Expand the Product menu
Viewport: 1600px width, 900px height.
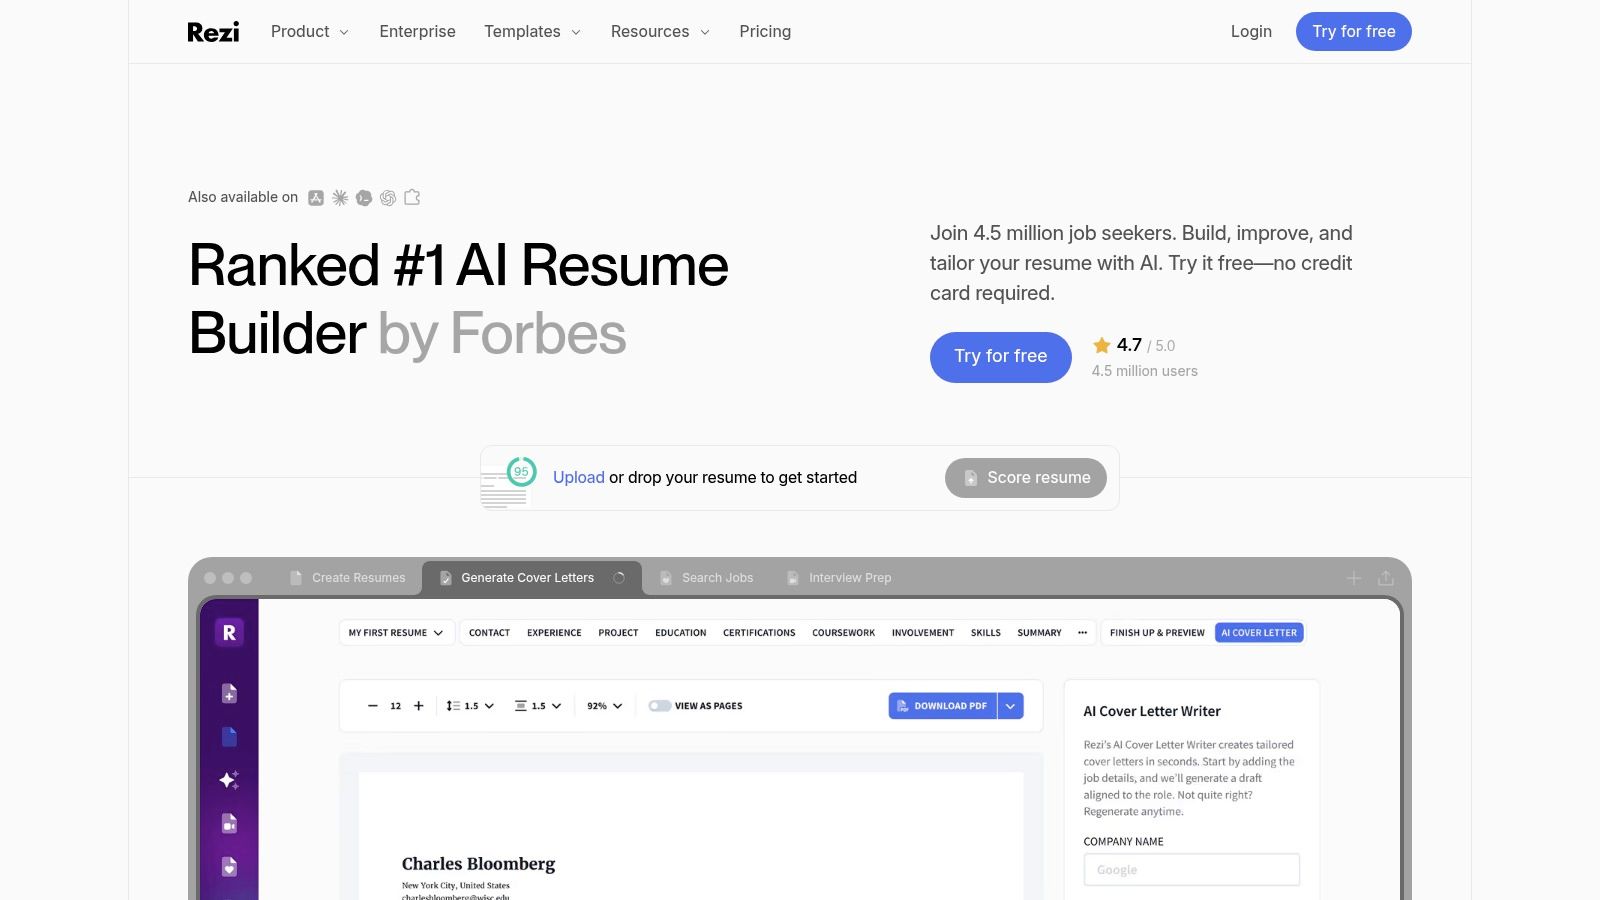point(310,32)
